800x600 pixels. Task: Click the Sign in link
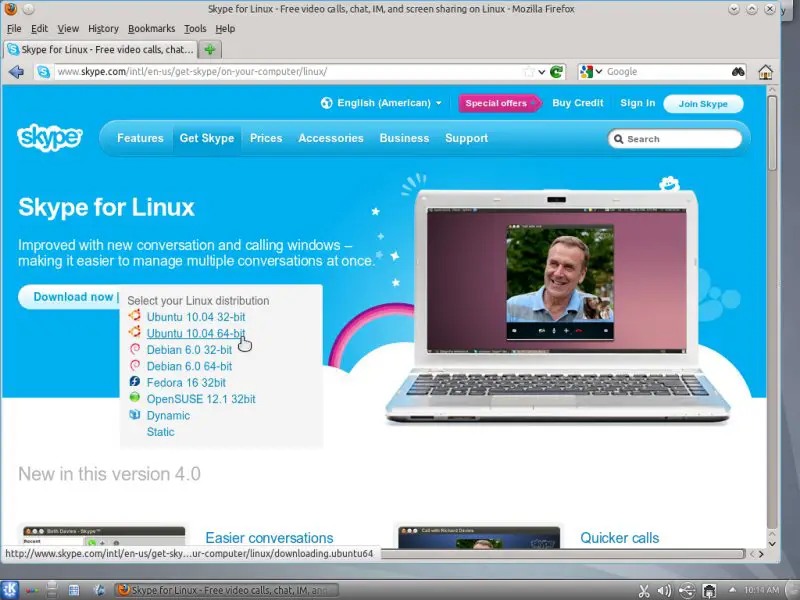pyautogui.click(x=637, y=103)
